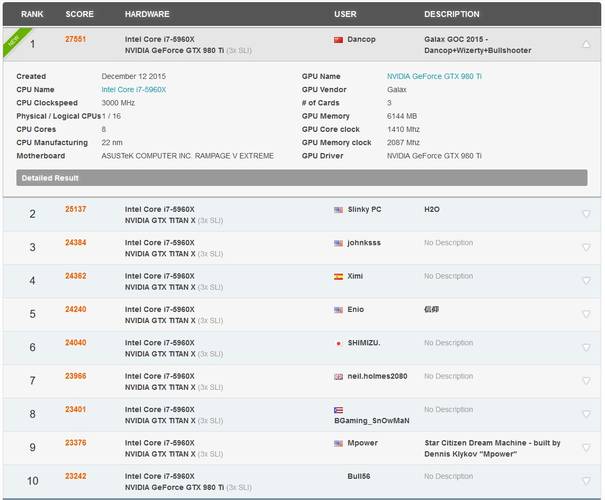The width and height of the screenshot is (605, 500).
Task: Click the Spain flag beside Ximi
Action: [x=338, y=277]
